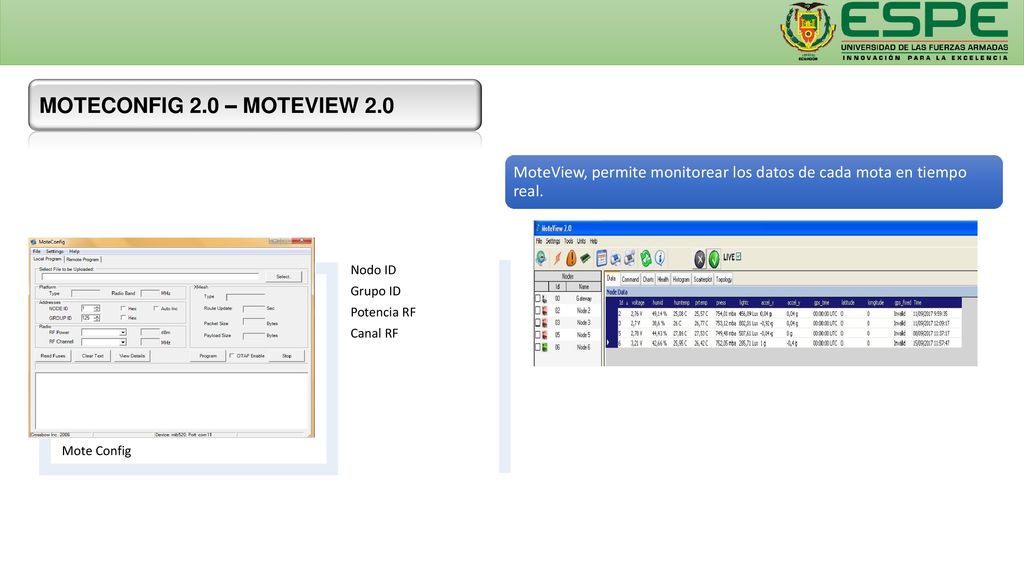Click the red Node 3 status icon

pyautogui.click(x=545, y=323)
